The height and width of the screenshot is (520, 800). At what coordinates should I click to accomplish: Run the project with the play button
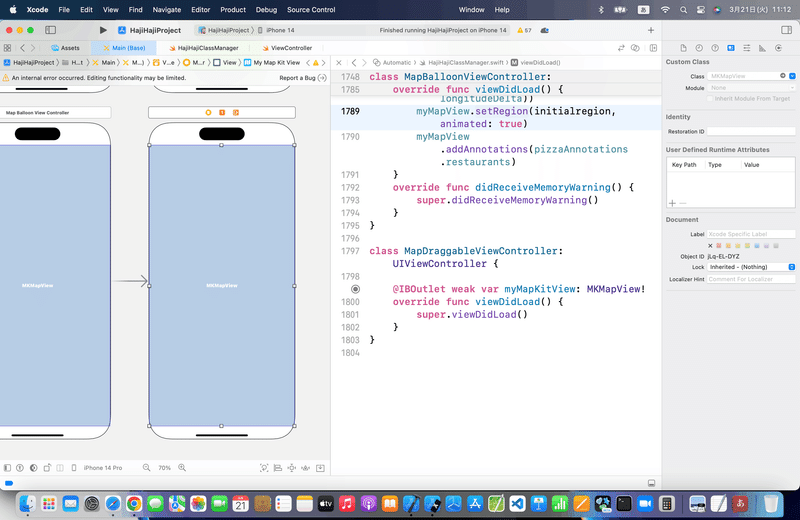pyautogui.click(x=103, y=30)
